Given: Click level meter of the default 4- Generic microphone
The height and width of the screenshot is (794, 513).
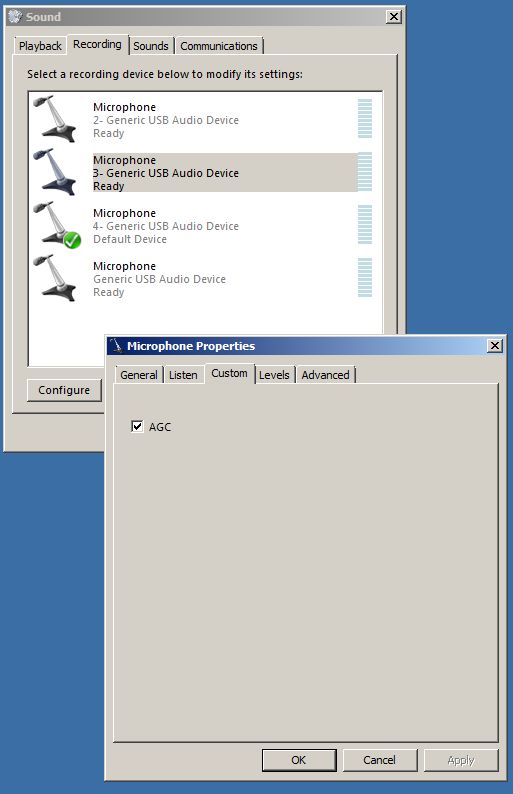Looking at the screenshot, I should click(x=365, y=225).
